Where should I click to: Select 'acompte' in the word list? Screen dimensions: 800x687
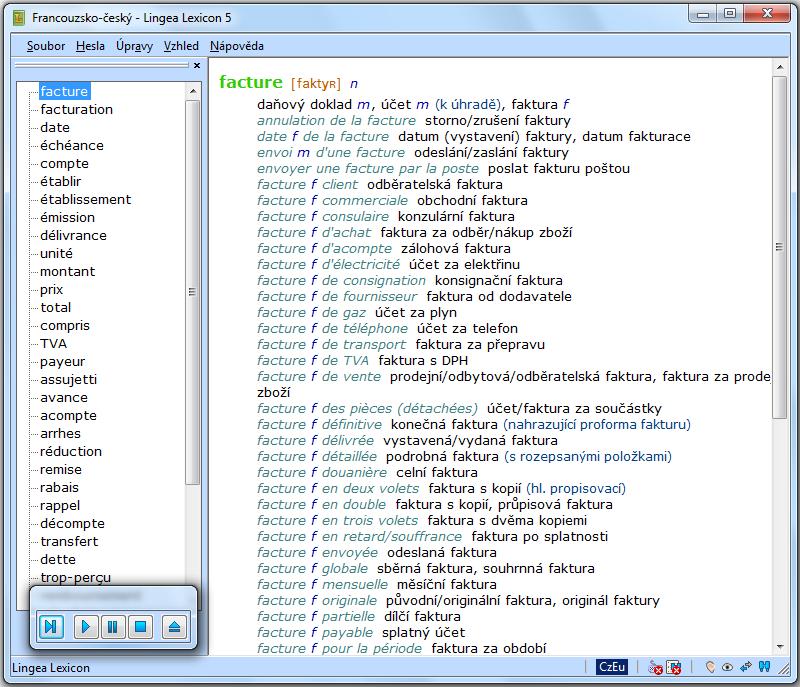pyautogui.click(x=68, y=416)
